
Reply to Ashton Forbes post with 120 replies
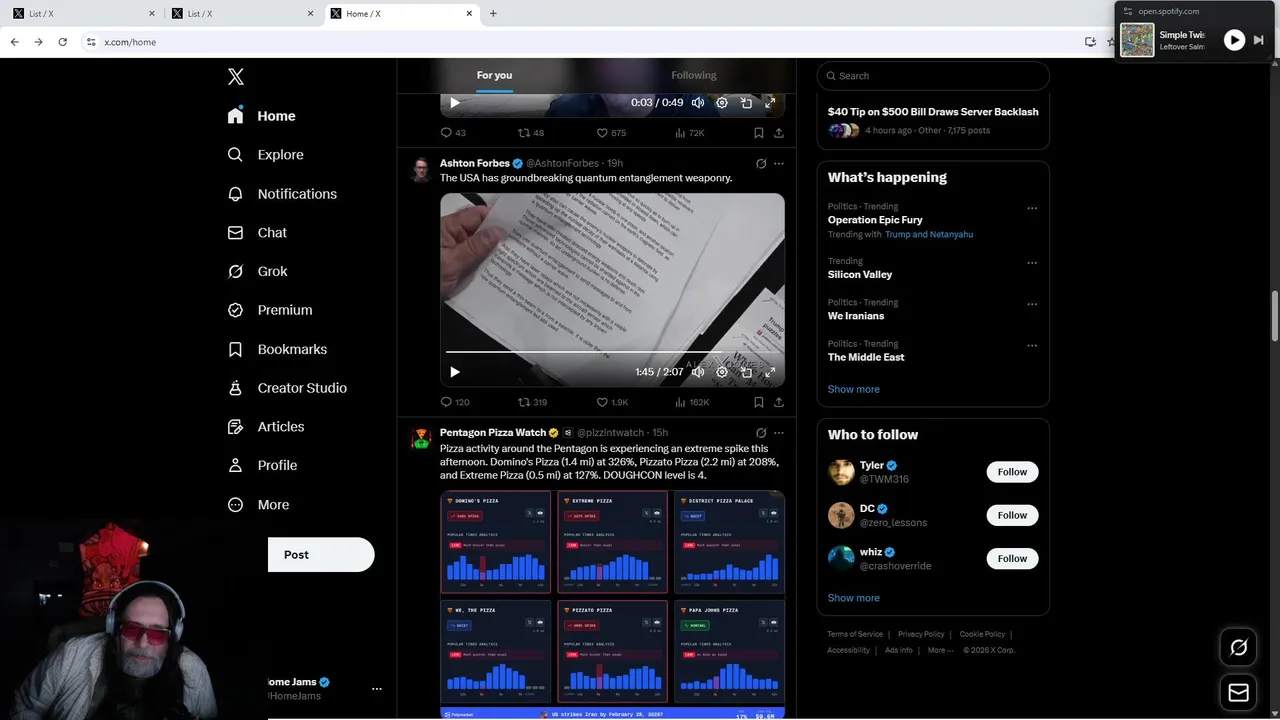pyautogui.click(x=455, y=402)
